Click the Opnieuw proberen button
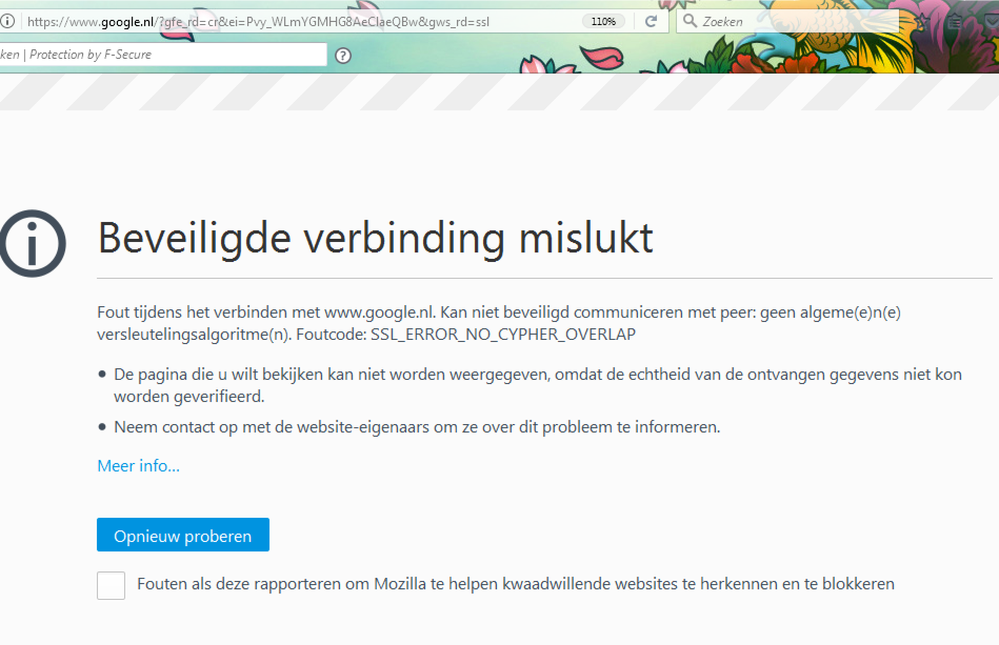 tap(183, 535)
